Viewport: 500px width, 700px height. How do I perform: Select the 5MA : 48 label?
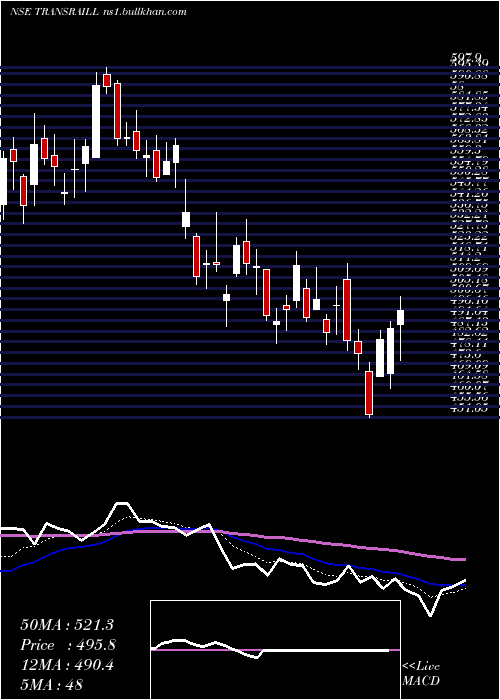(x=52, y=685)
